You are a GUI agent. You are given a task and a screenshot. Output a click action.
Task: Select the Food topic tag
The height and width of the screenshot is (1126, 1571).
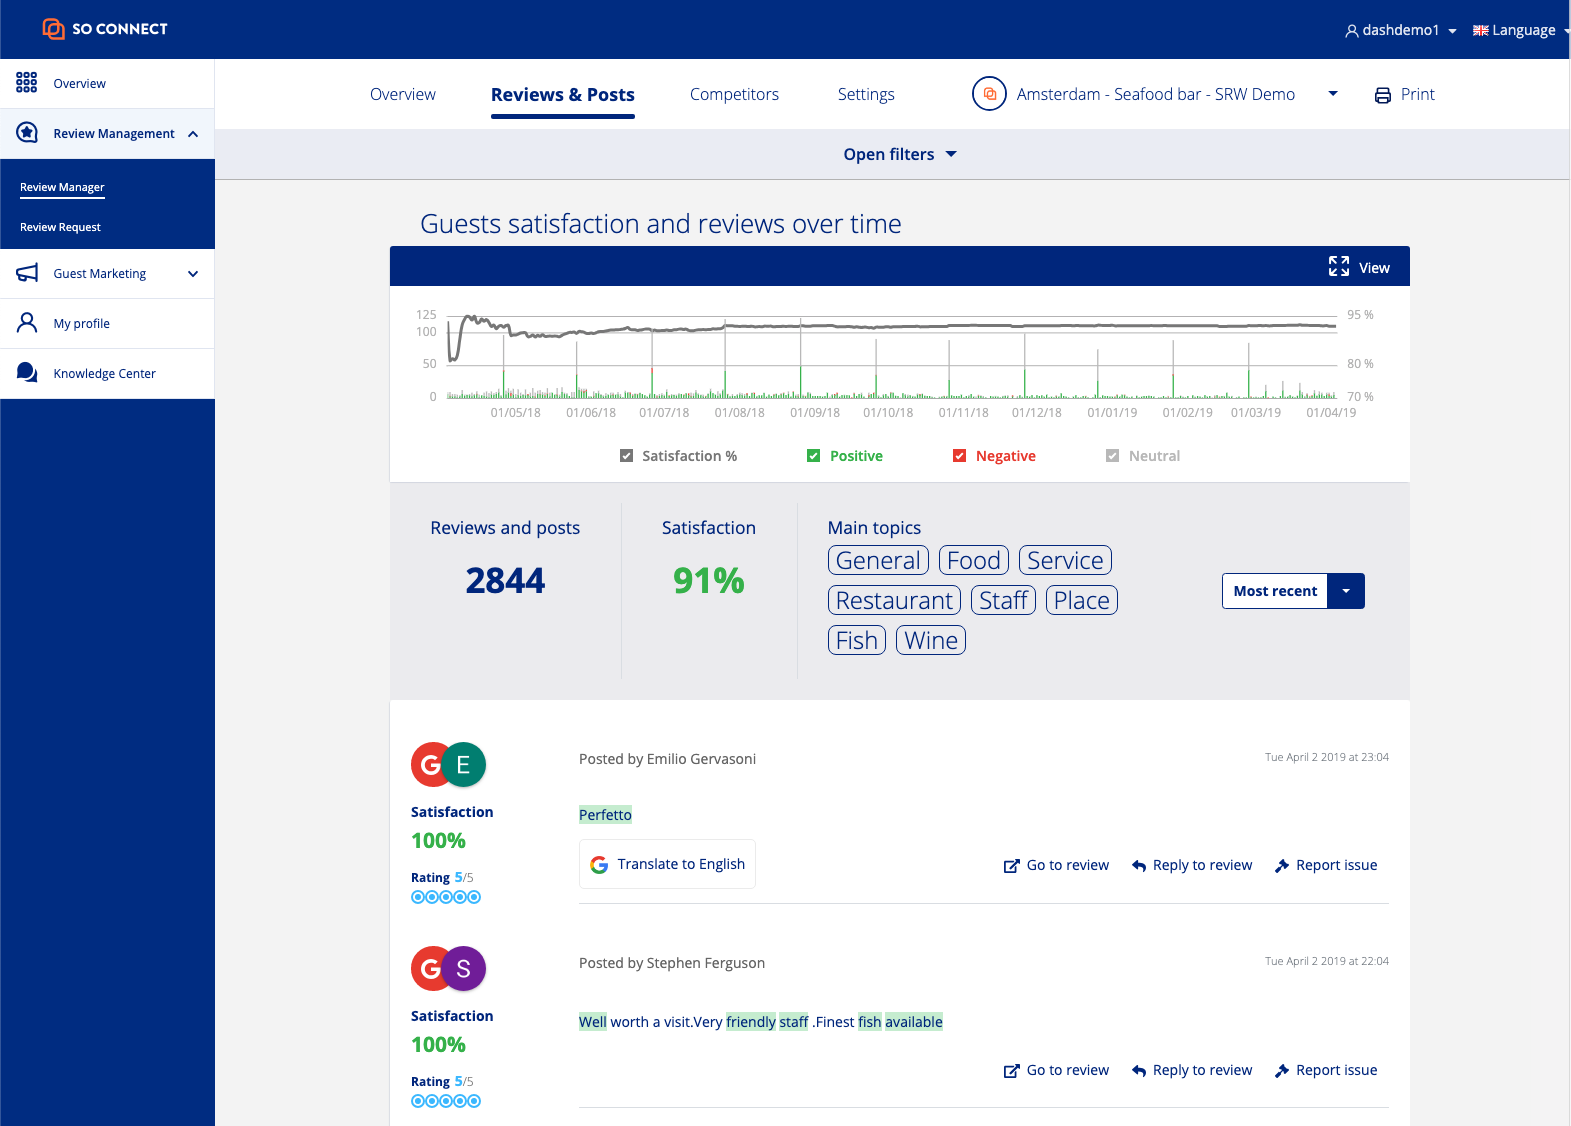(x=973, y=561)
